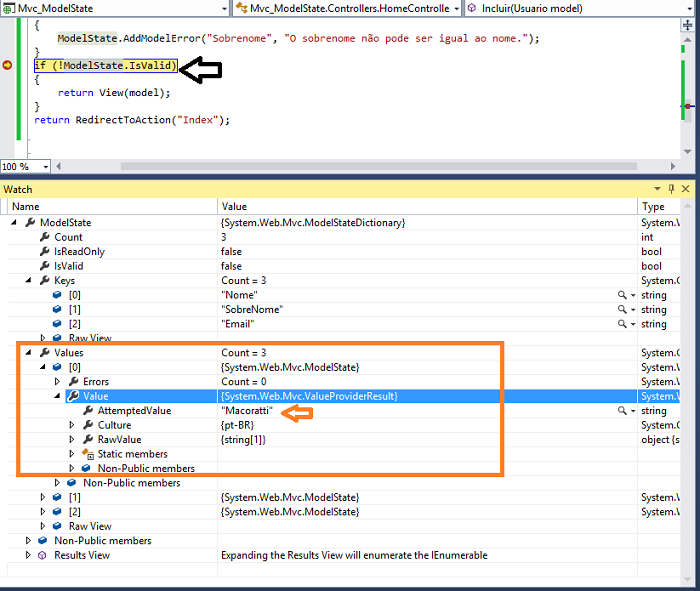The image size is (700, 591).
Task: Click the Results View icon
Action: [42, 555]
